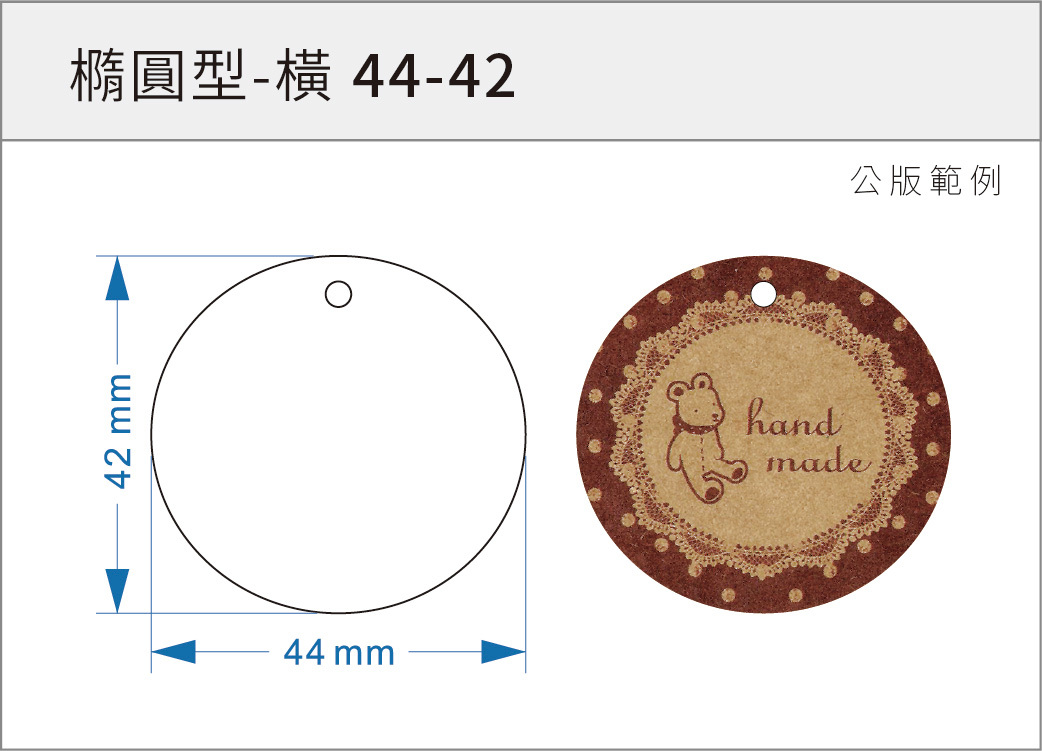The width and height of the screenshot is (1042, 751).
Task: Click the center of the blank circle outline
Action: [338, 434]
